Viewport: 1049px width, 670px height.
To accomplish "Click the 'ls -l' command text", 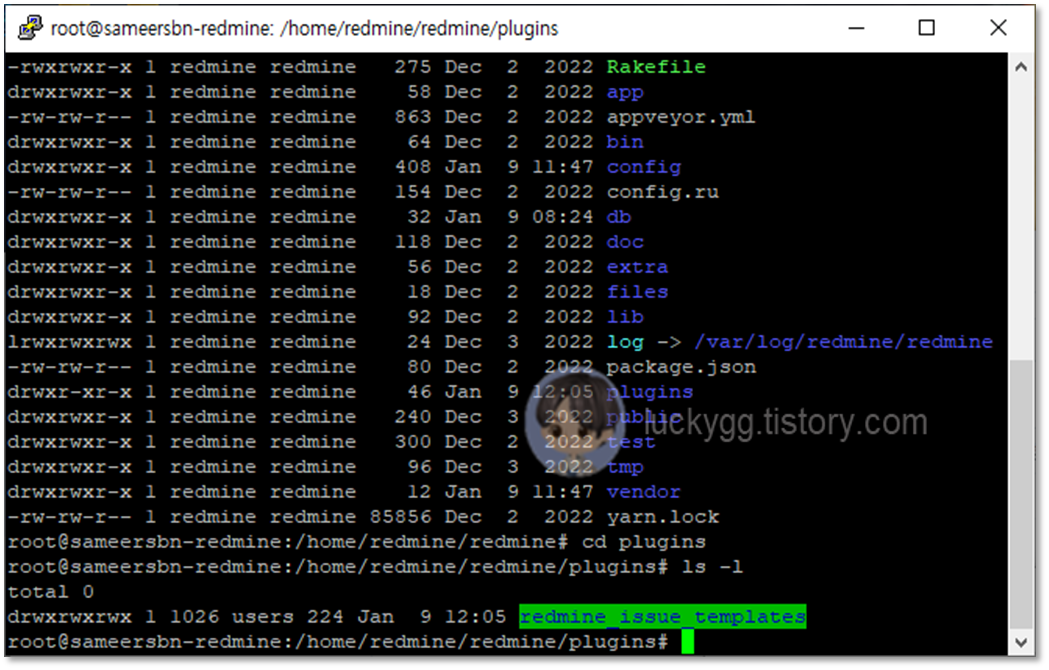I will coord(712,567).
